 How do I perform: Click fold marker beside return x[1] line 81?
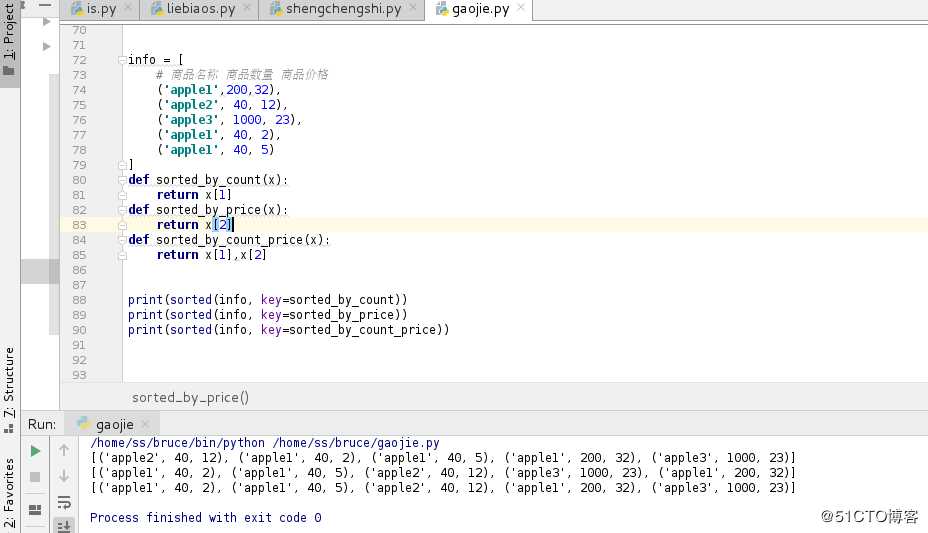tap(122, 195)
